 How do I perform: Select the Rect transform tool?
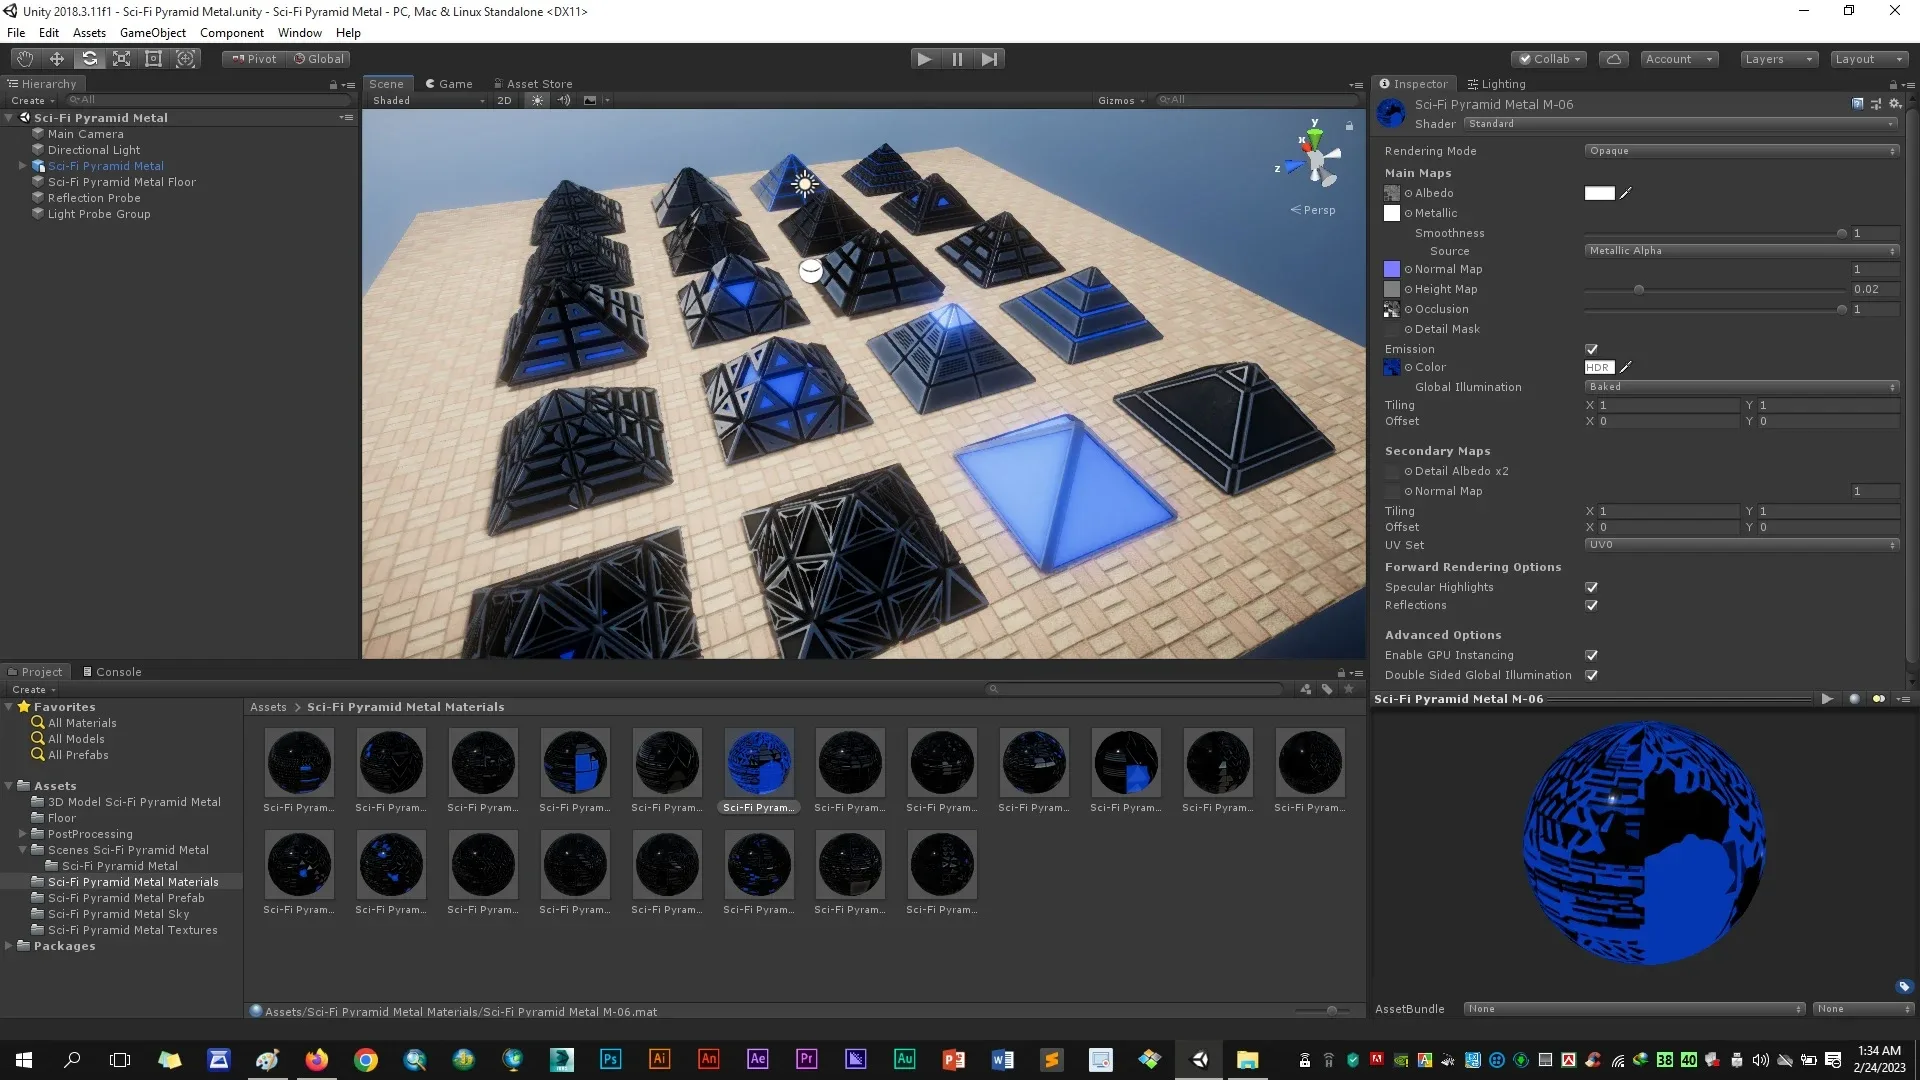click(153, 59)
